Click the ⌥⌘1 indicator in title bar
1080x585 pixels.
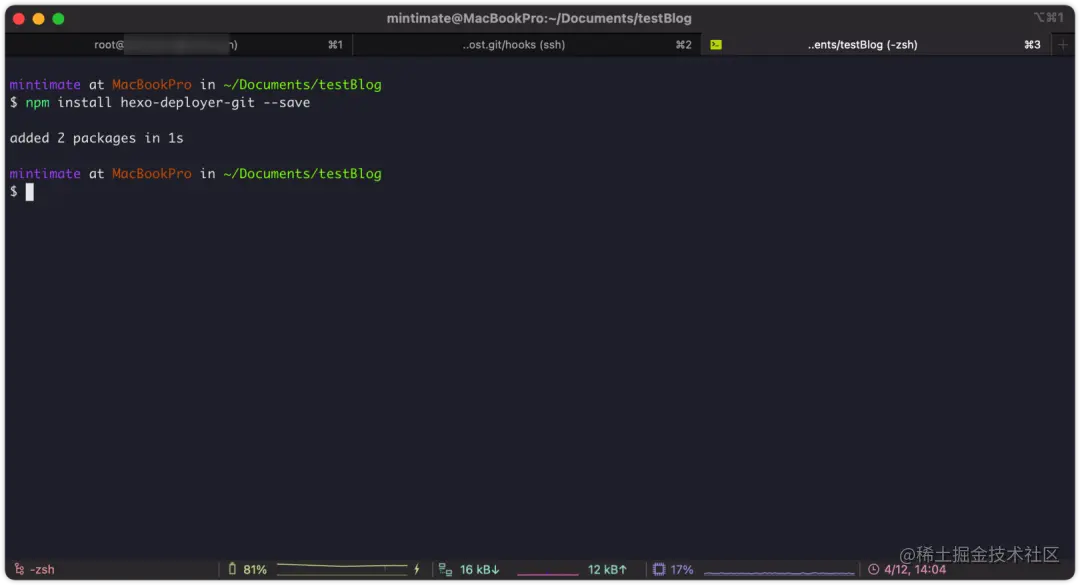point(1048,18)
